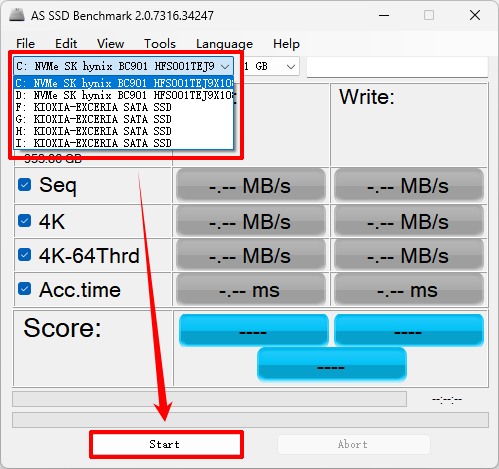Click the read score blue box

(254, 330)
